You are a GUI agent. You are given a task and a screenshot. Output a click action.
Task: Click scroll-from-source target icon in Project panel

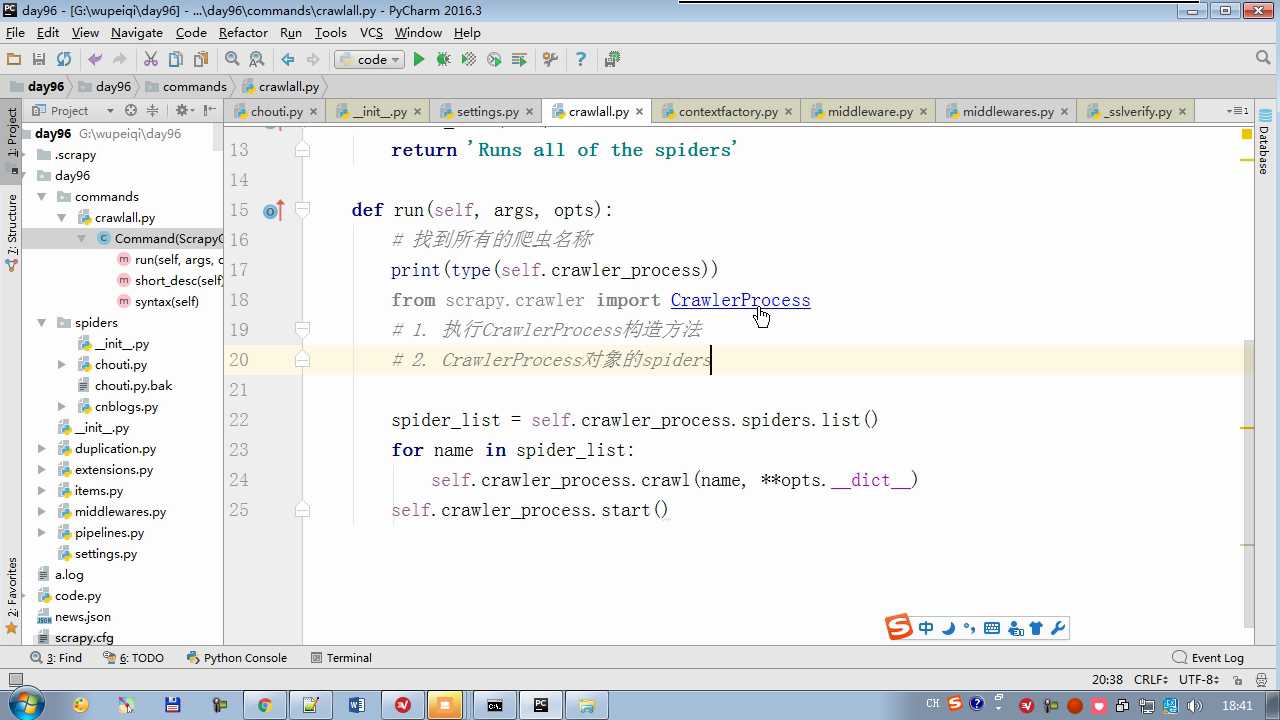130,110
